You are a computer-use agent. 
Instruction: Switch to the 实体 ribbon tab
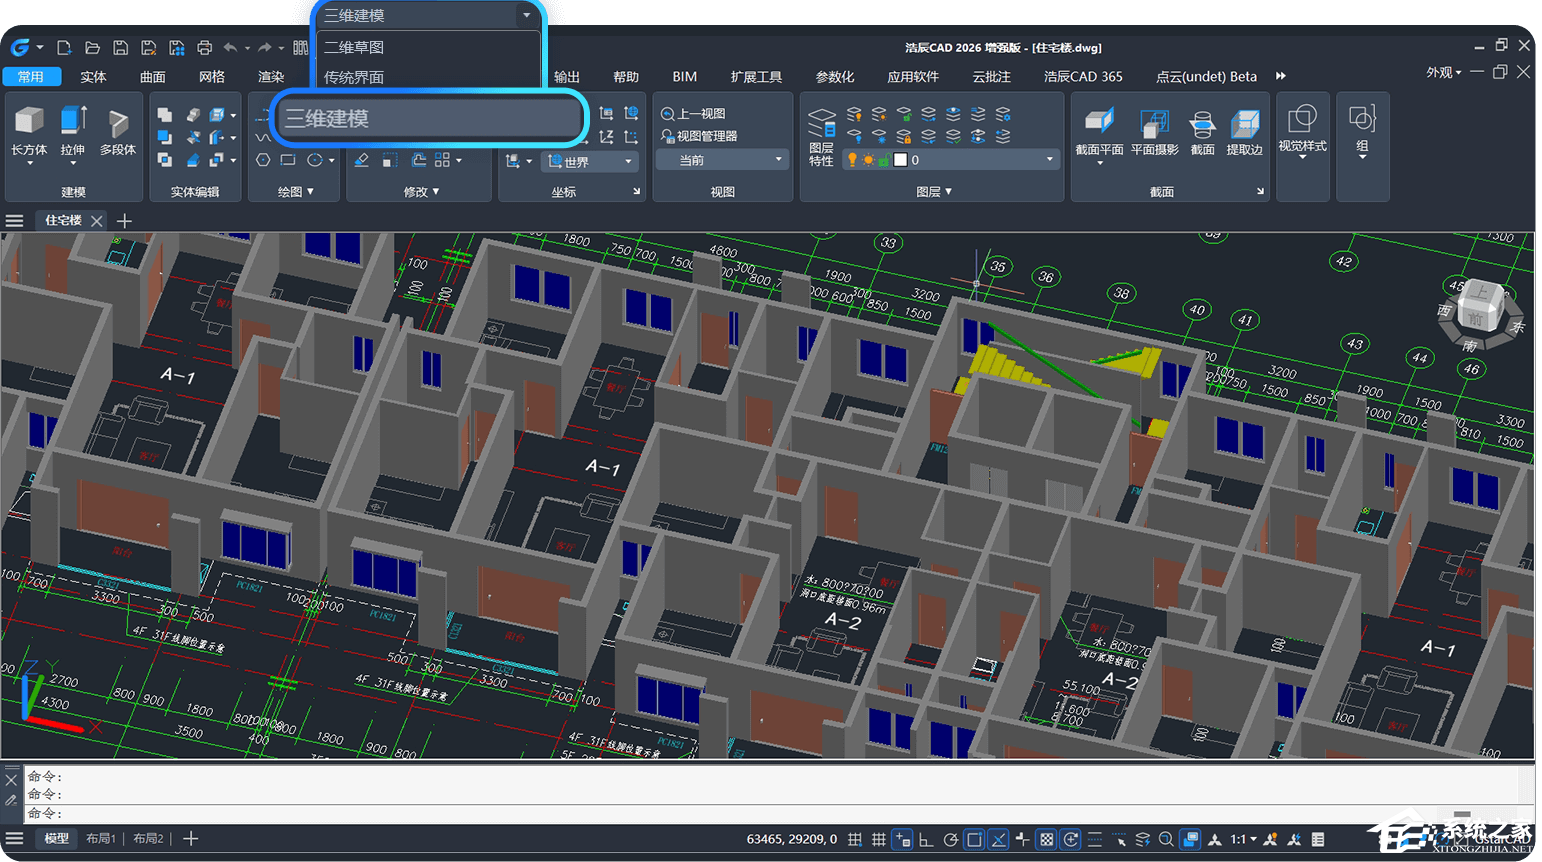point(93,77)
